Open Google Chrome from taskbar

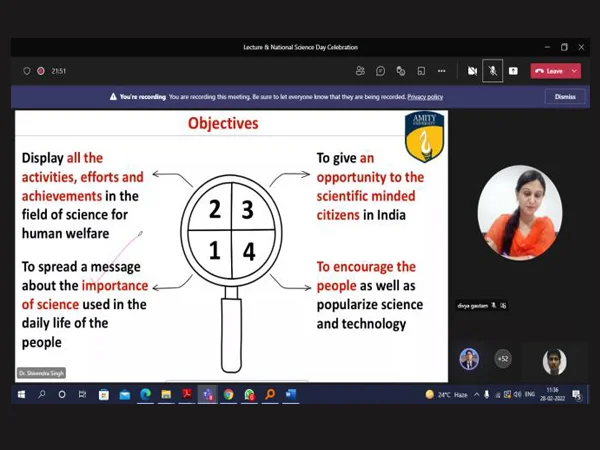tap(228, 394)
